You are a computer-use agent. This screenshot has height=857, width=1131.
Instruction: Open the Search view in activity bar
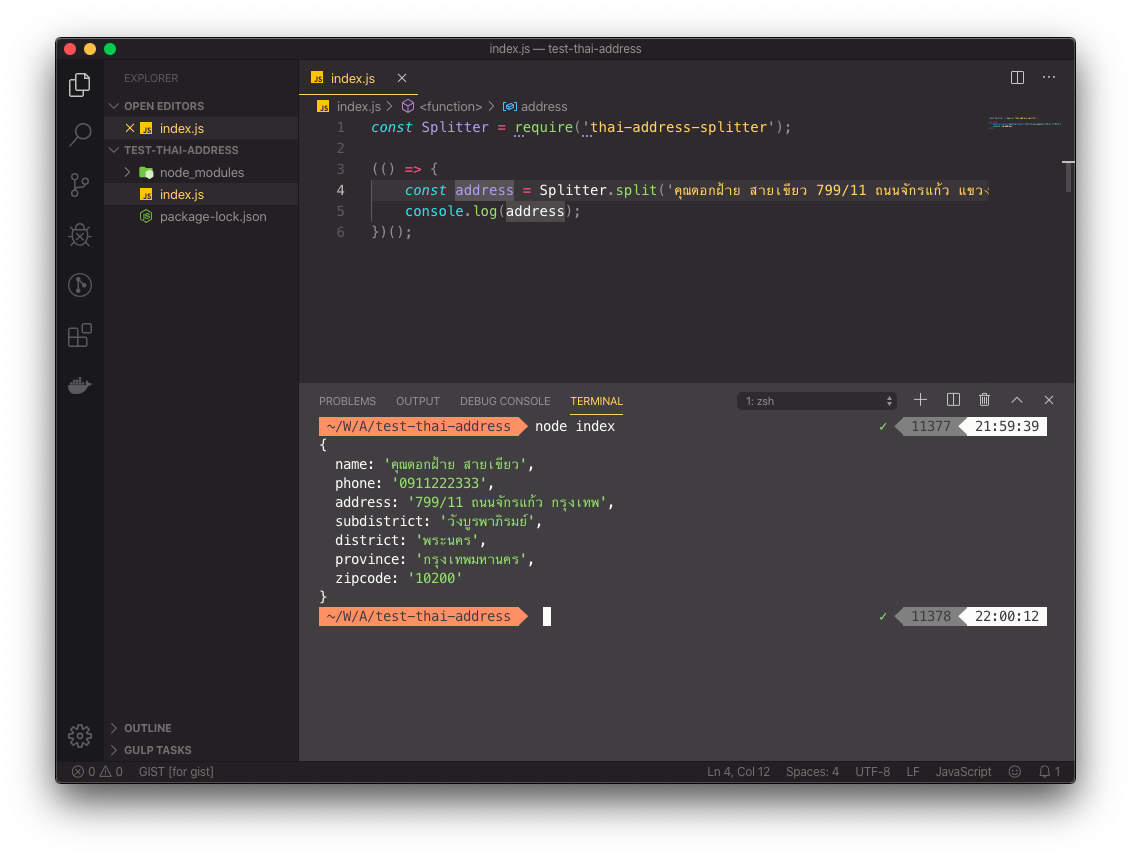(80, 134)
